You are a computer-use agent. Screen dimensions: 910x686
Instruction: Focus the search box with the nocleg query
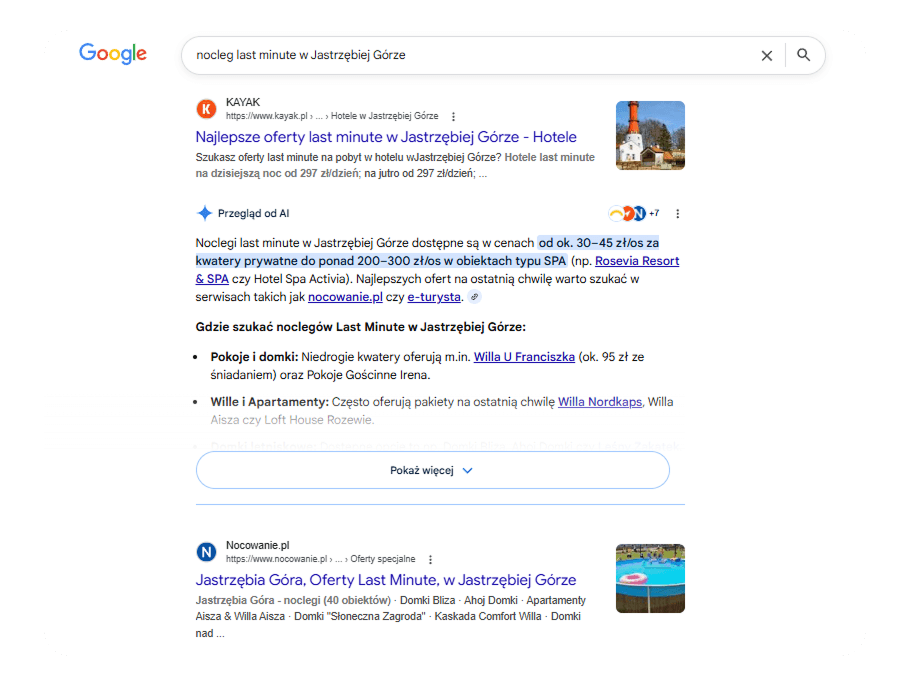tap(503, 55)
